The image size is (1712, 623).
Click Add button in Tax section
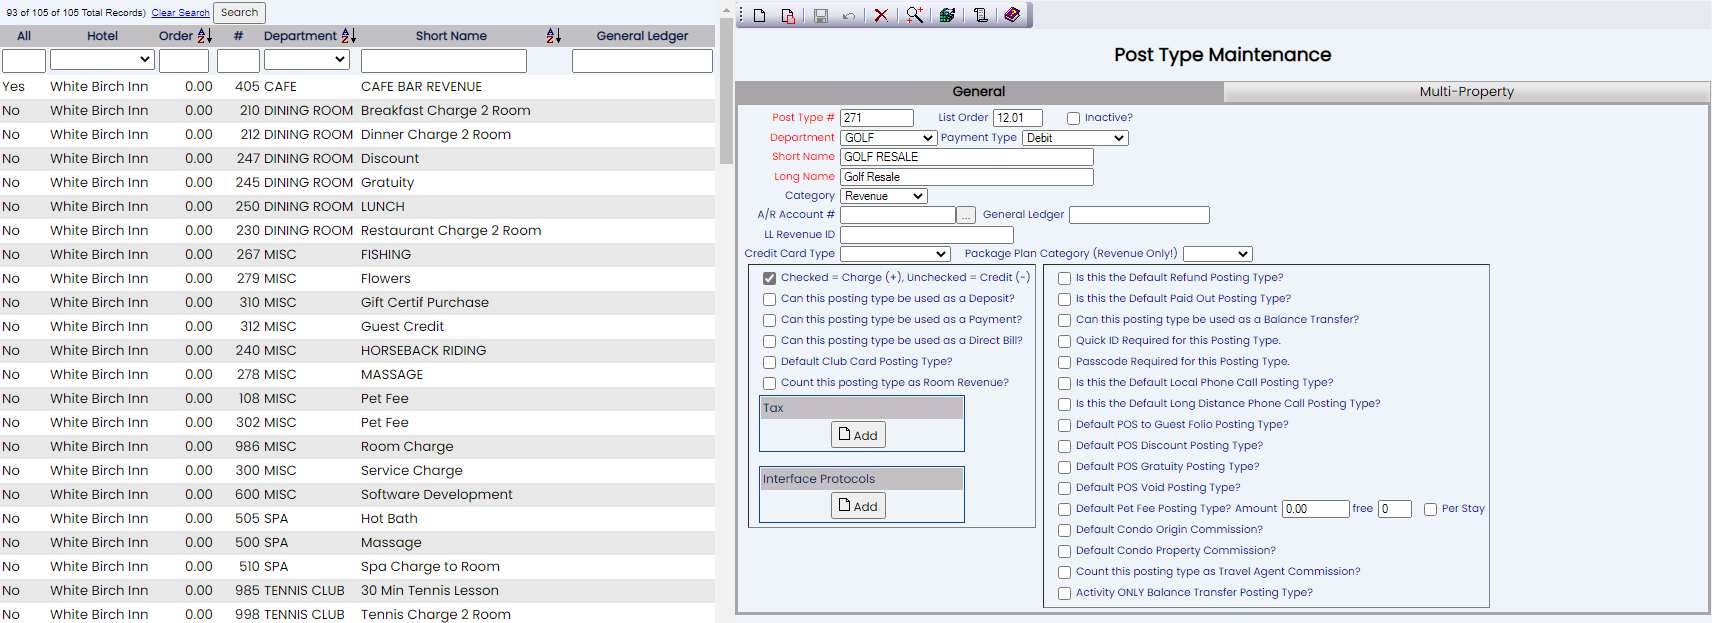858,435
